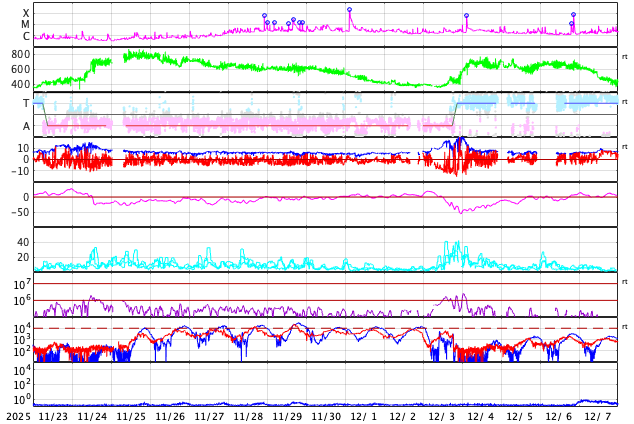Click the X flare class axis label
Viewport: 634px width, 424px height.
point(26,13)
